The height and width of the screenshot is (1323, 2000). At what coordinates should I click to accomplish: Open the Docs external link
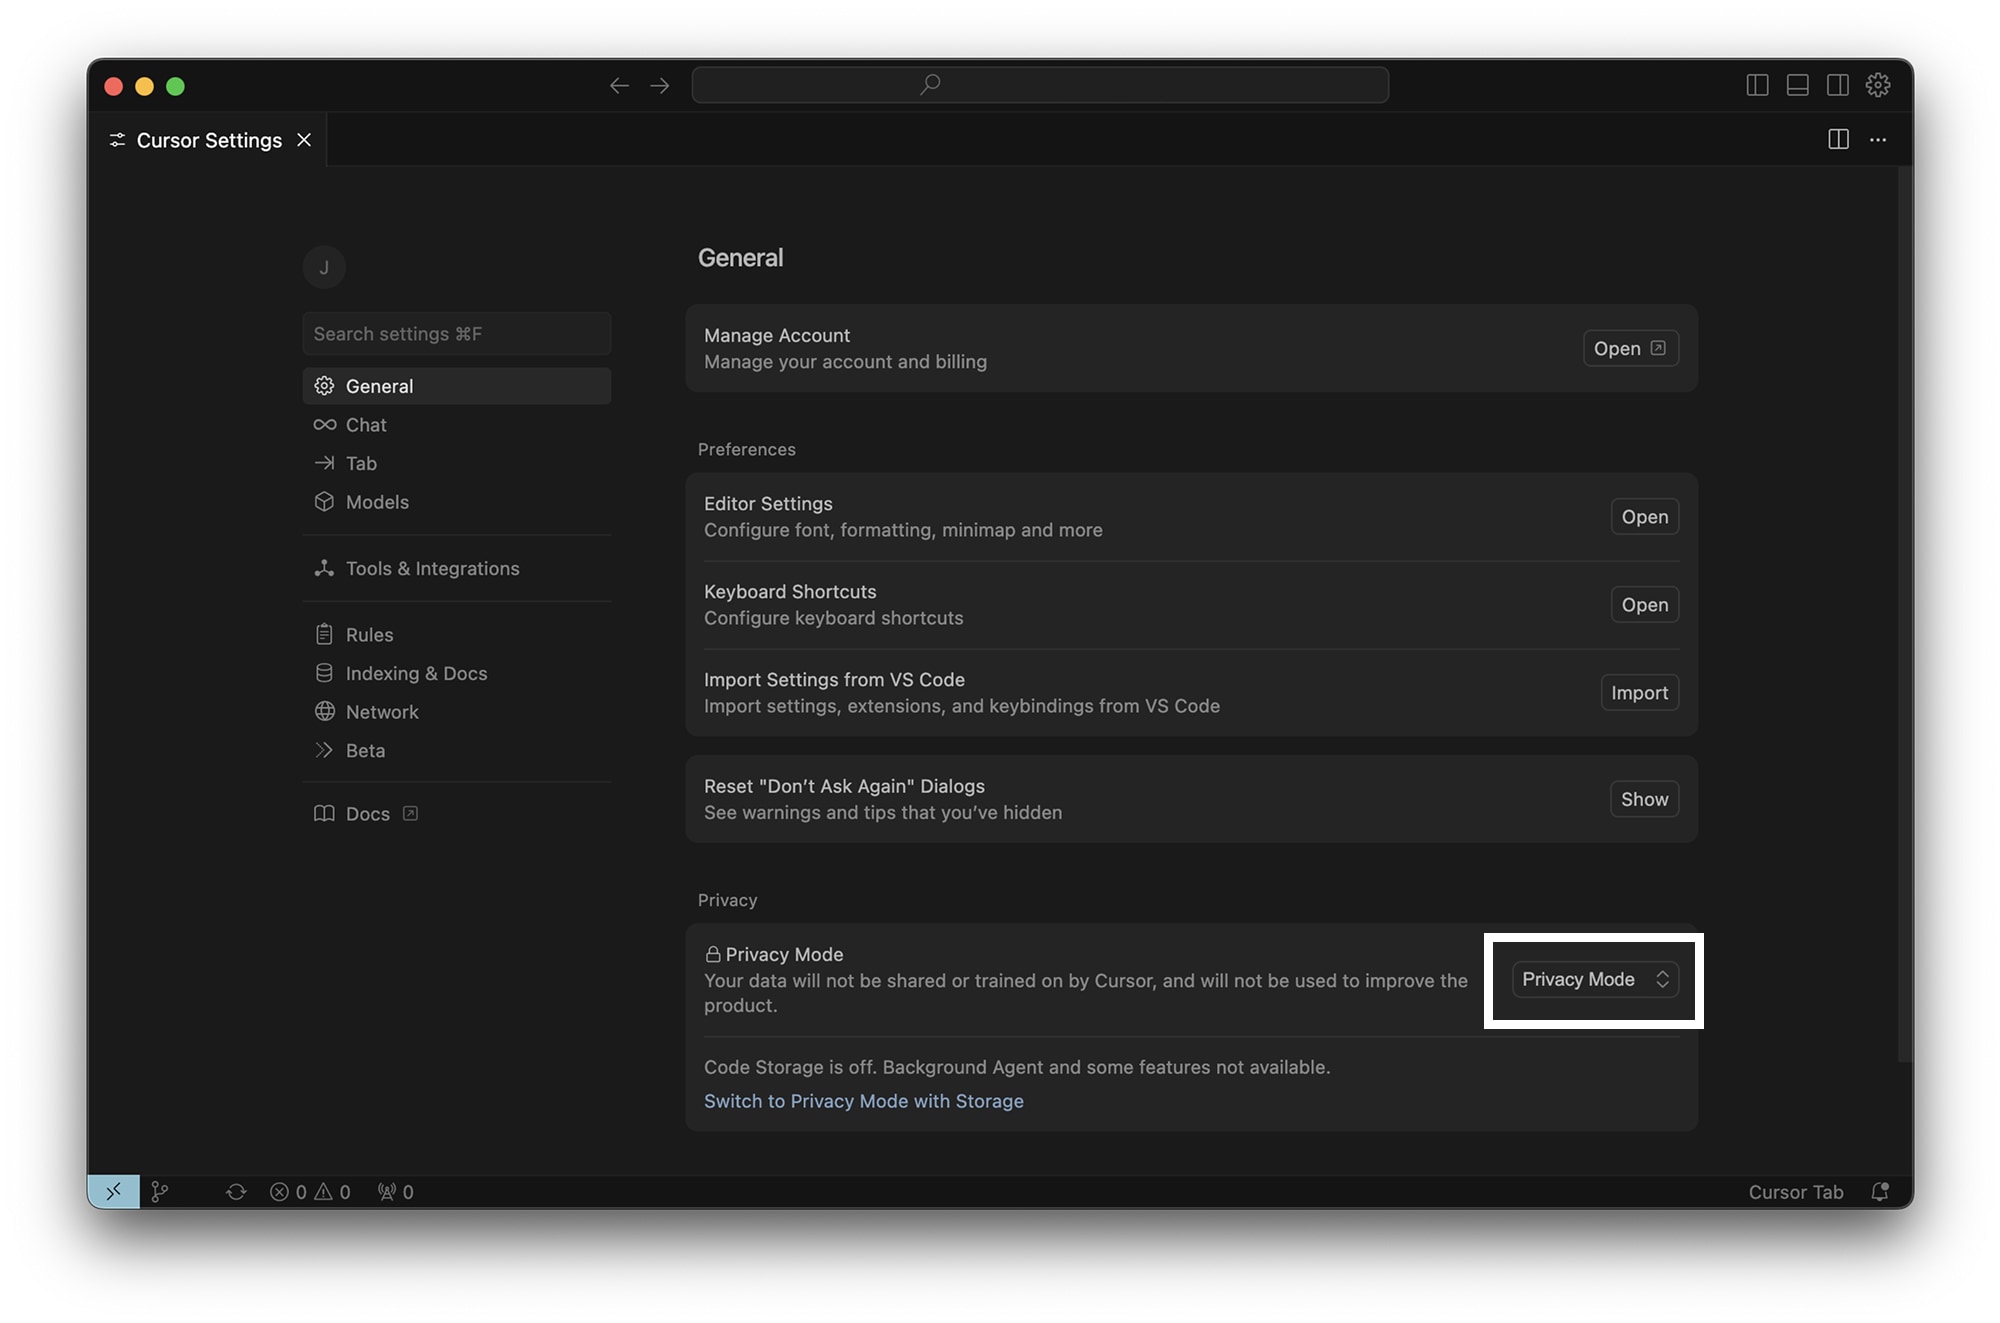[x=367, y=814]
